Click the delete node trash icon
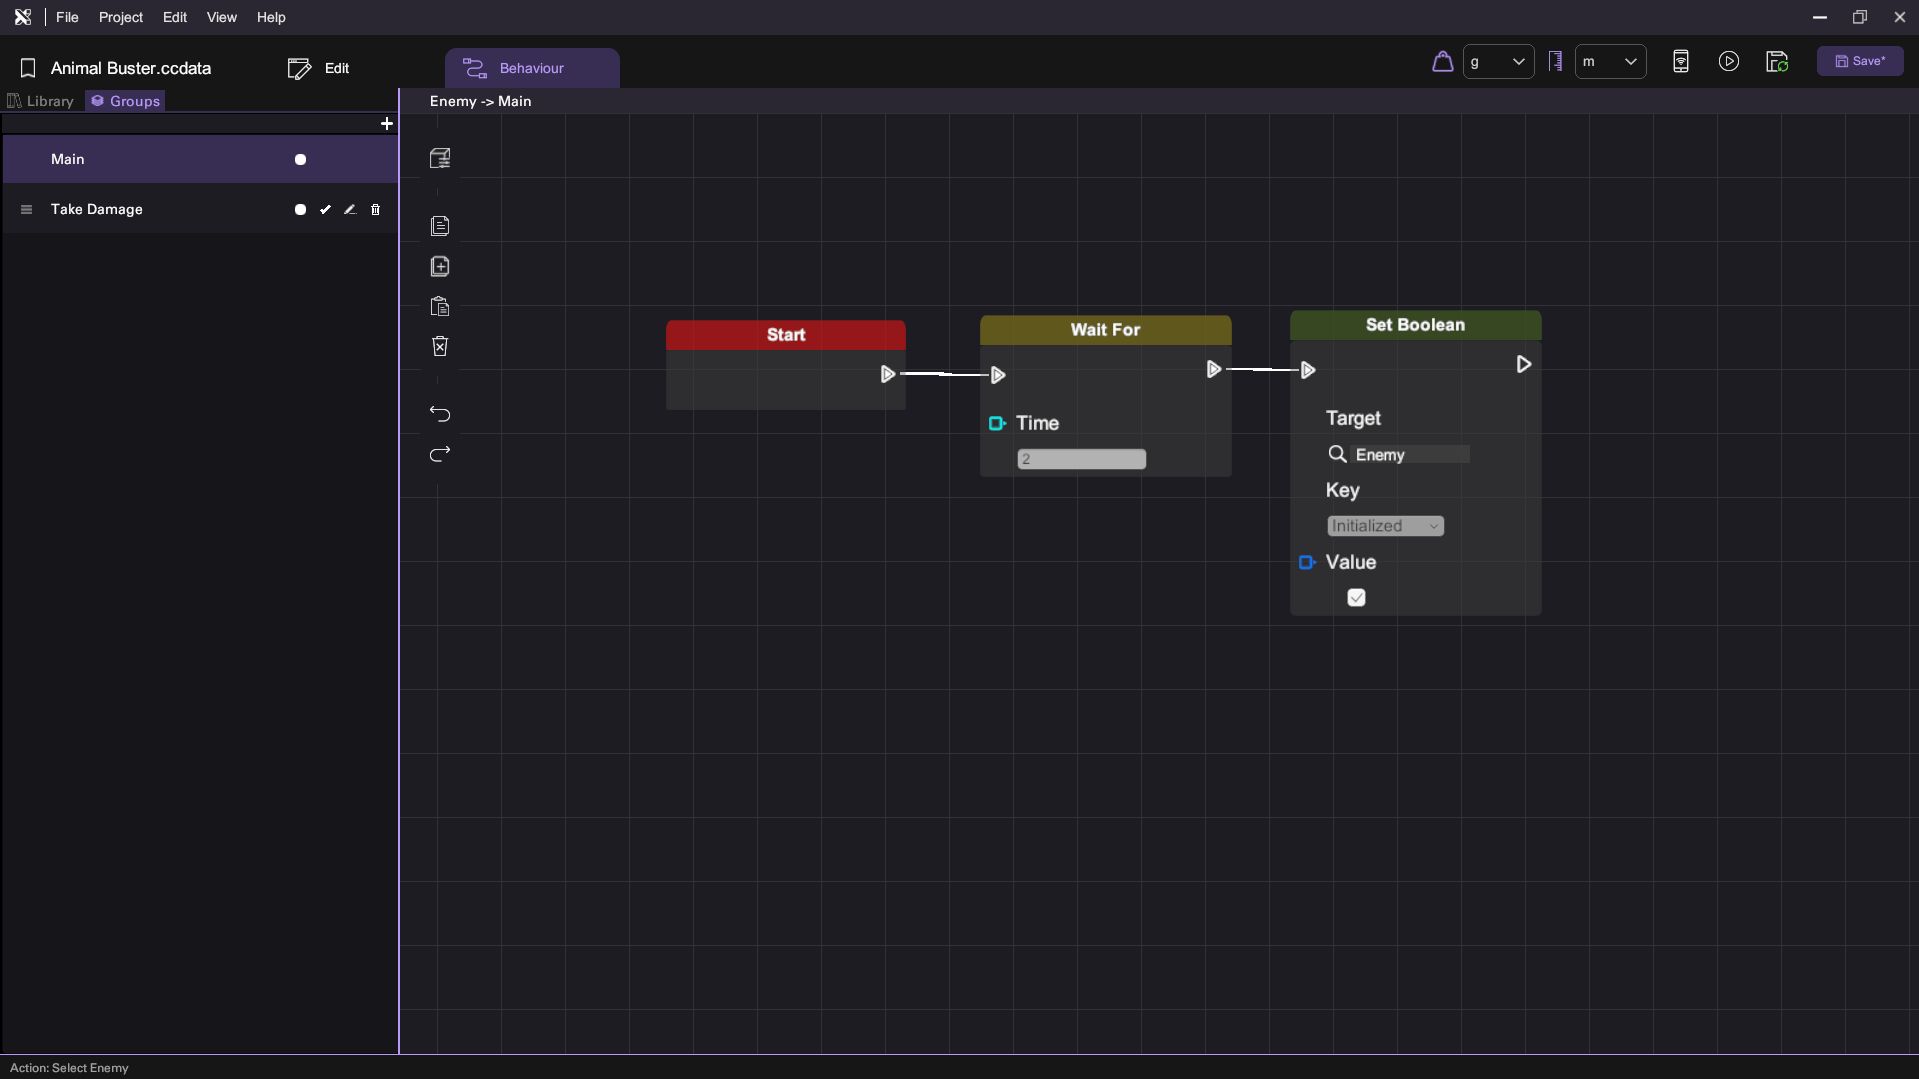The height and width of the screenshot is (1079, 1919). pos(440,346)
